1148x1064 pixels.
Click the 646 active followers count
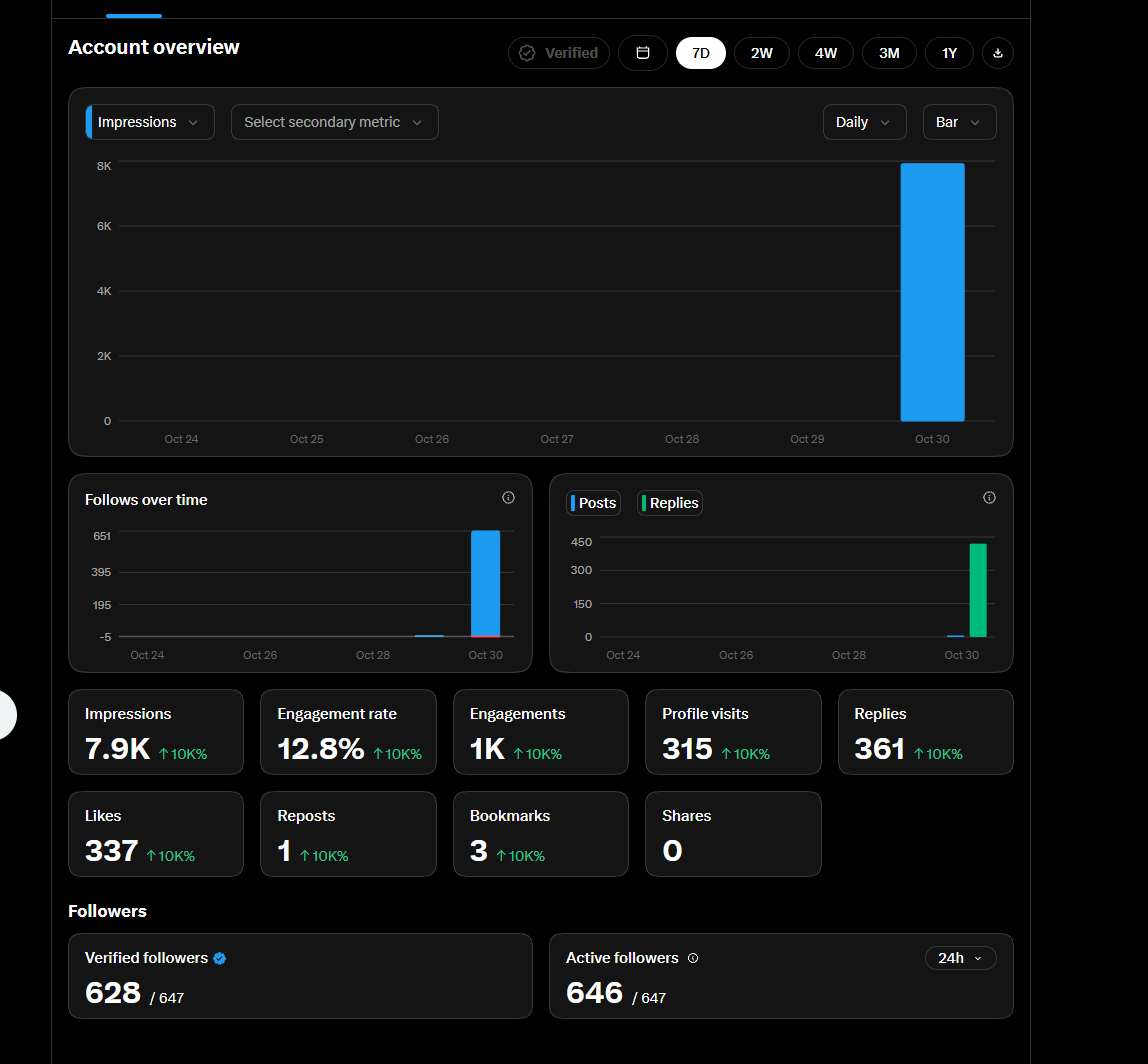pos(594,993)
